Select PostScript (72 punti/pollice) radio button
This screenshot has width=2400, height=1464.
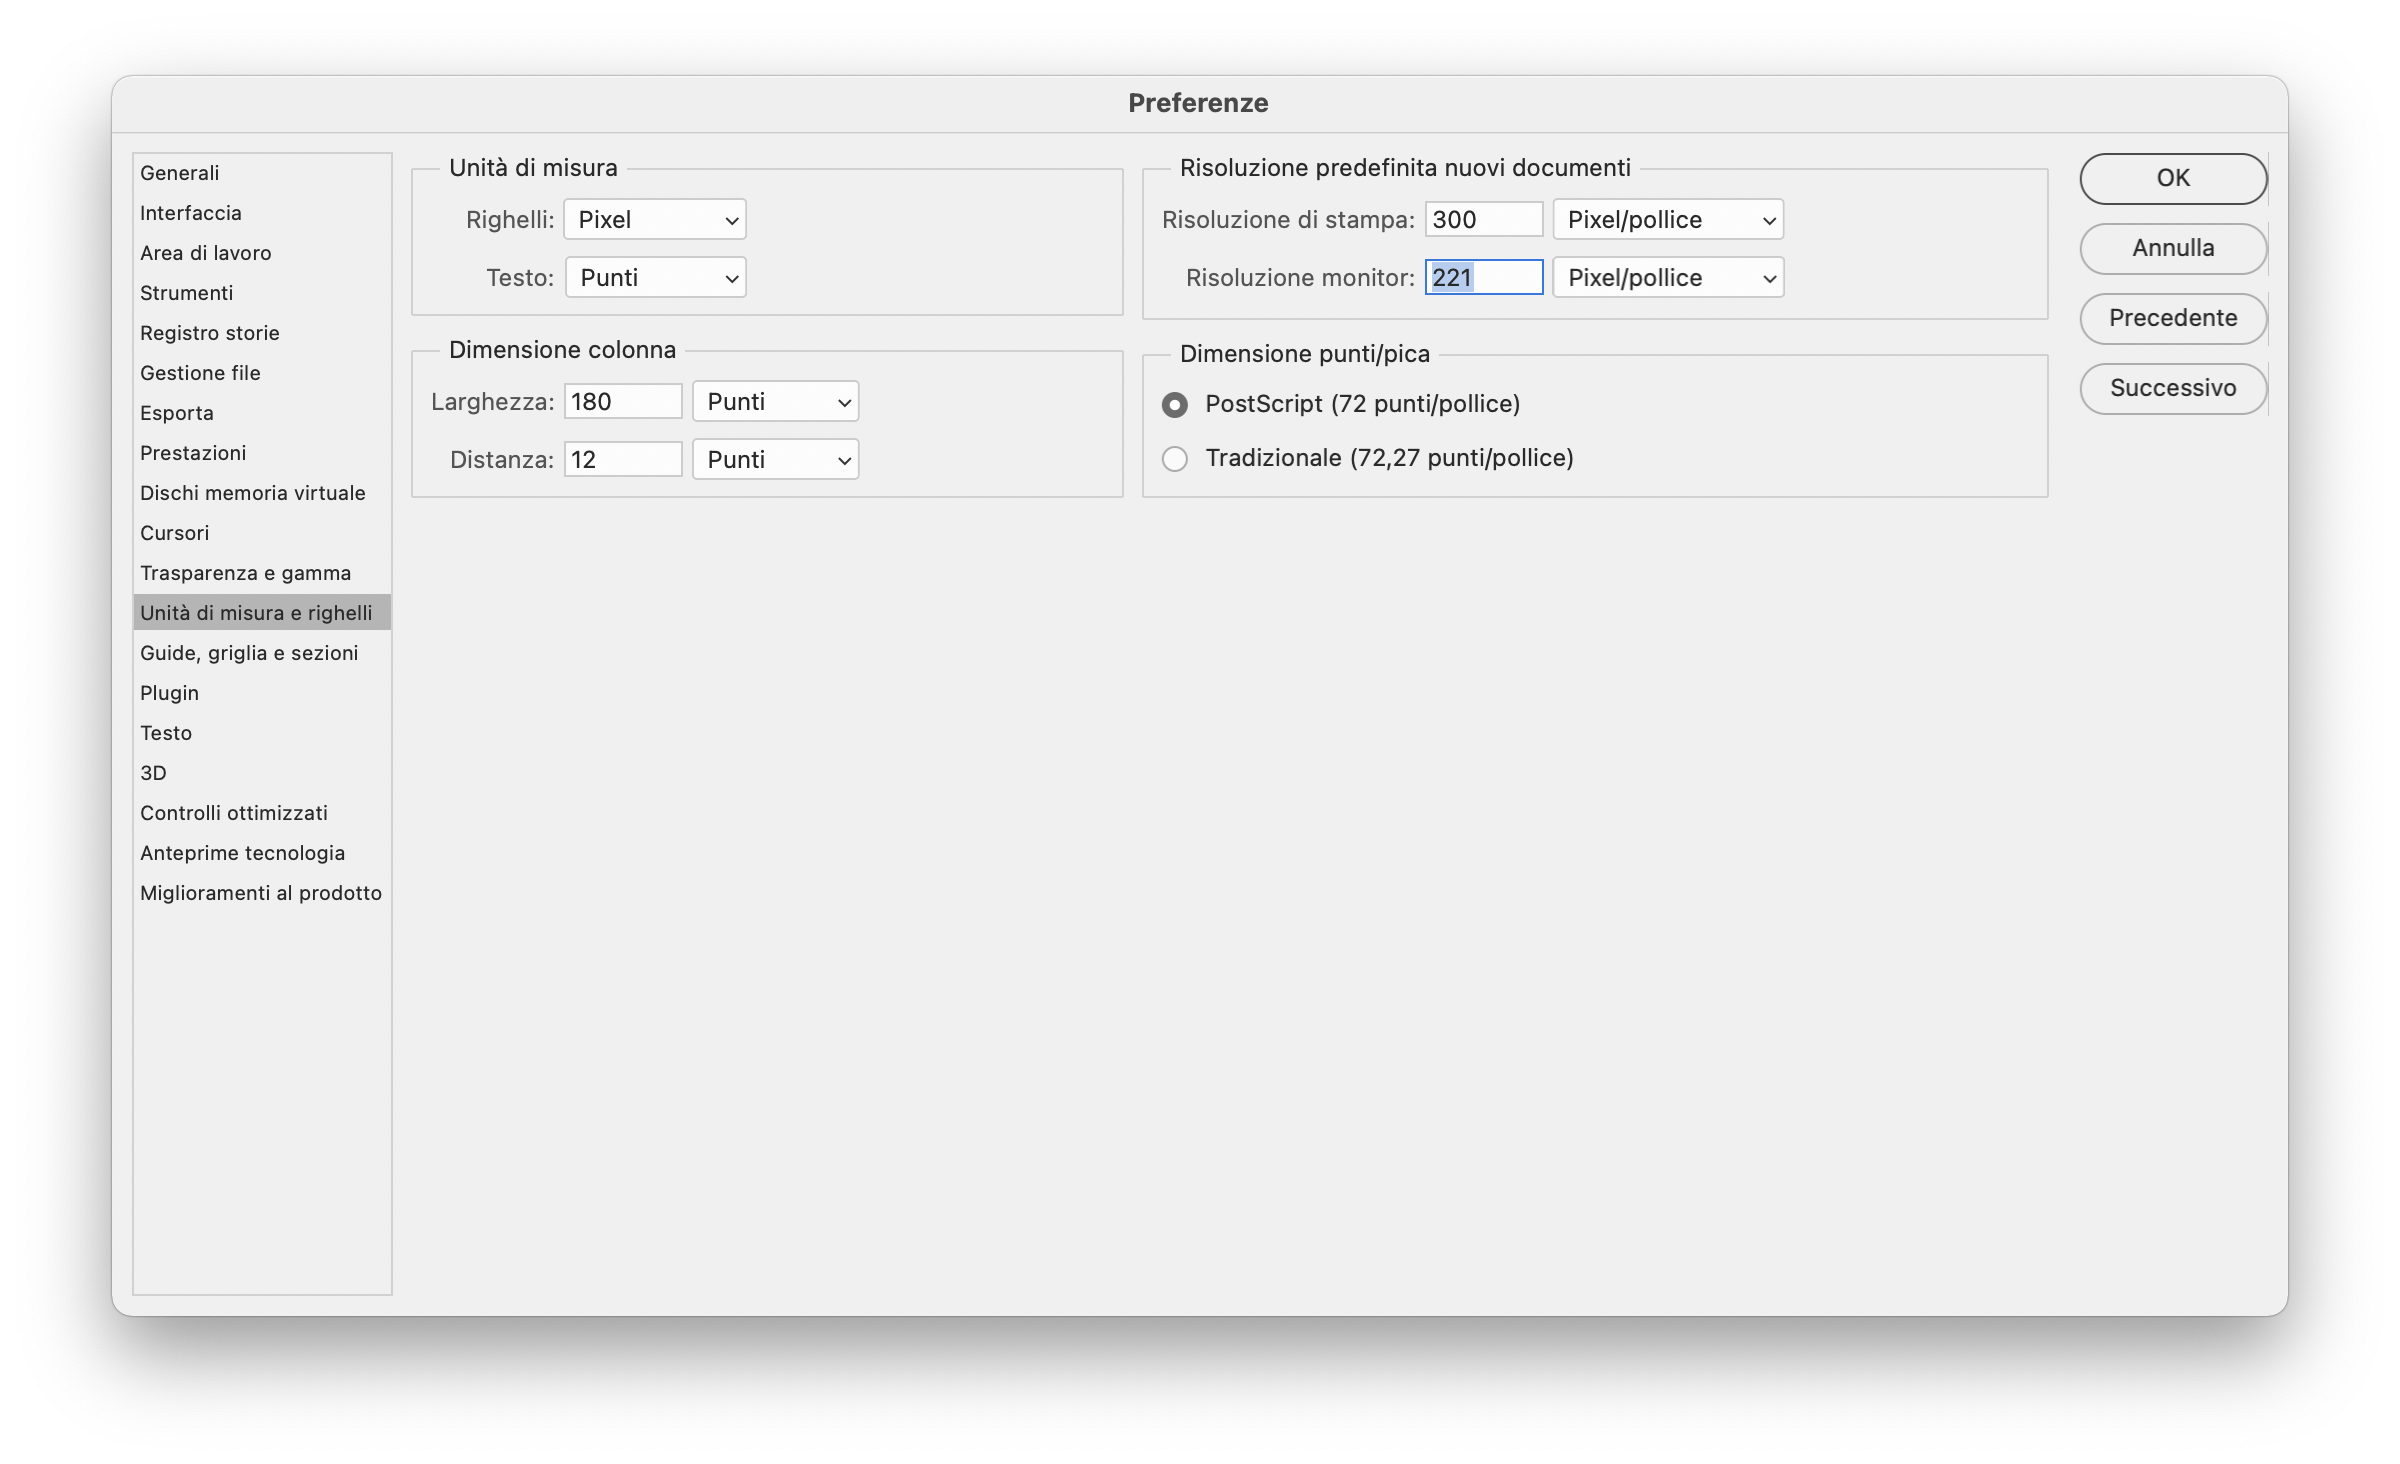tap(1175, 404)
